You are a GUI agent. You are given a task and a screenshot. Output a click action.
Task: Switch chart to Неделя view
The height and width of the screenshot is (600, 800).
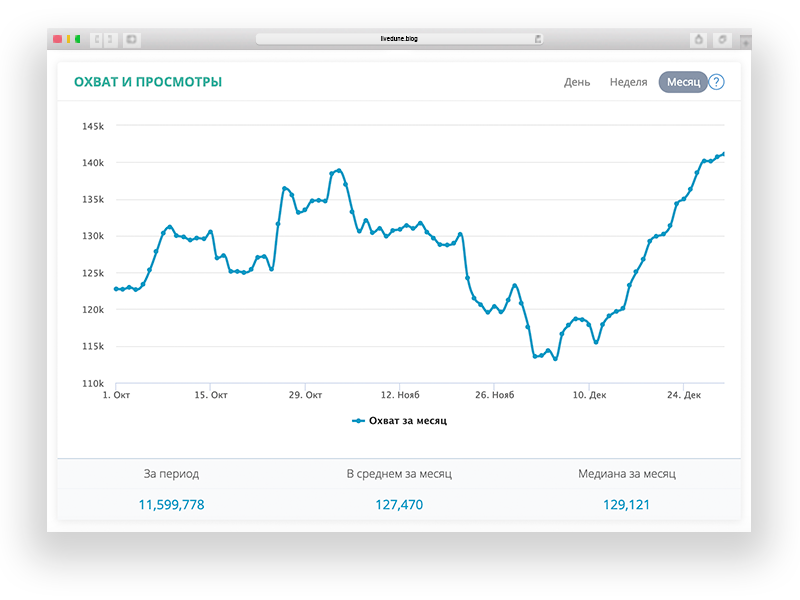[x=628, y=82]
